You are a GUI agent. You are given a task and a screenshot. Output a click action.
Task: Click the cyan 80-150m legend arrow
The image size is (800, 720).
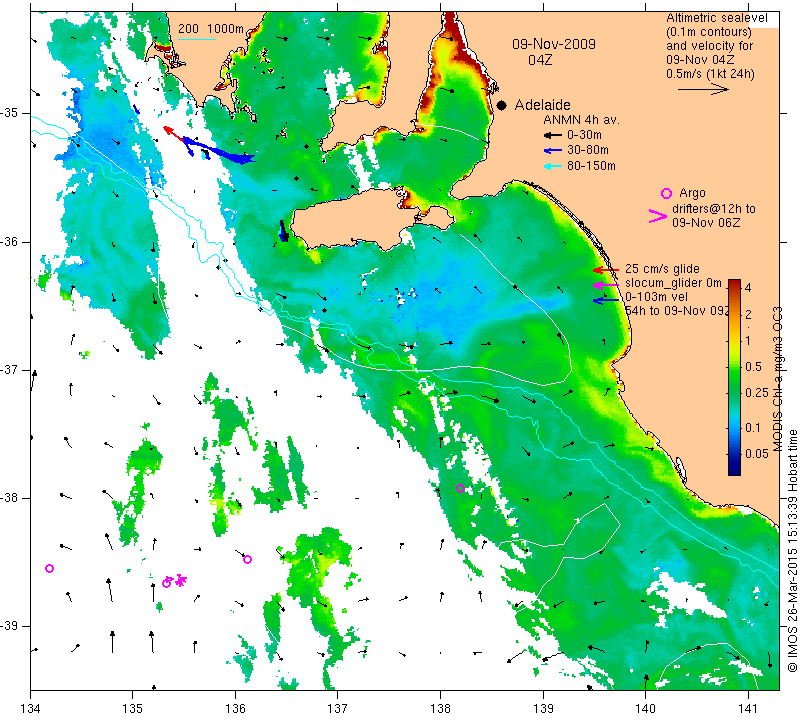pyautogui.click(x=553, y=166)
